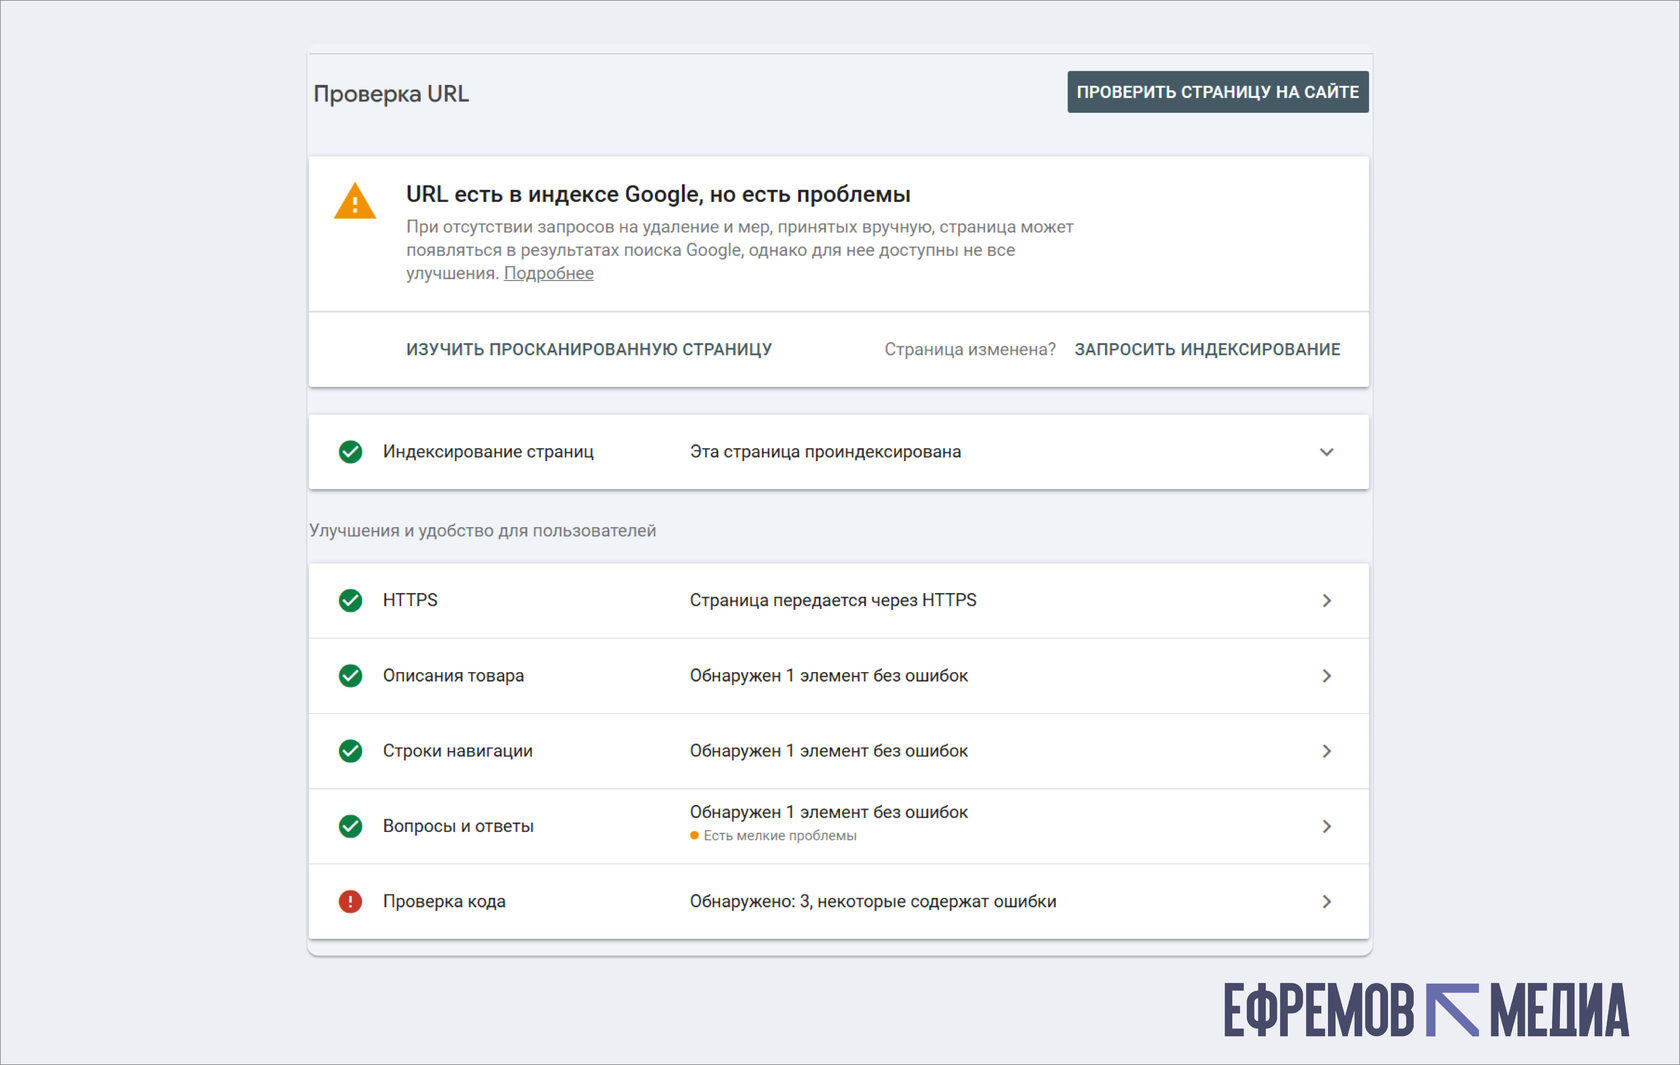This screenshot has width=1680, height=1065.
Task: Select the Проверка кода row label
Action: pyautogui.click(x=444, y=902)
